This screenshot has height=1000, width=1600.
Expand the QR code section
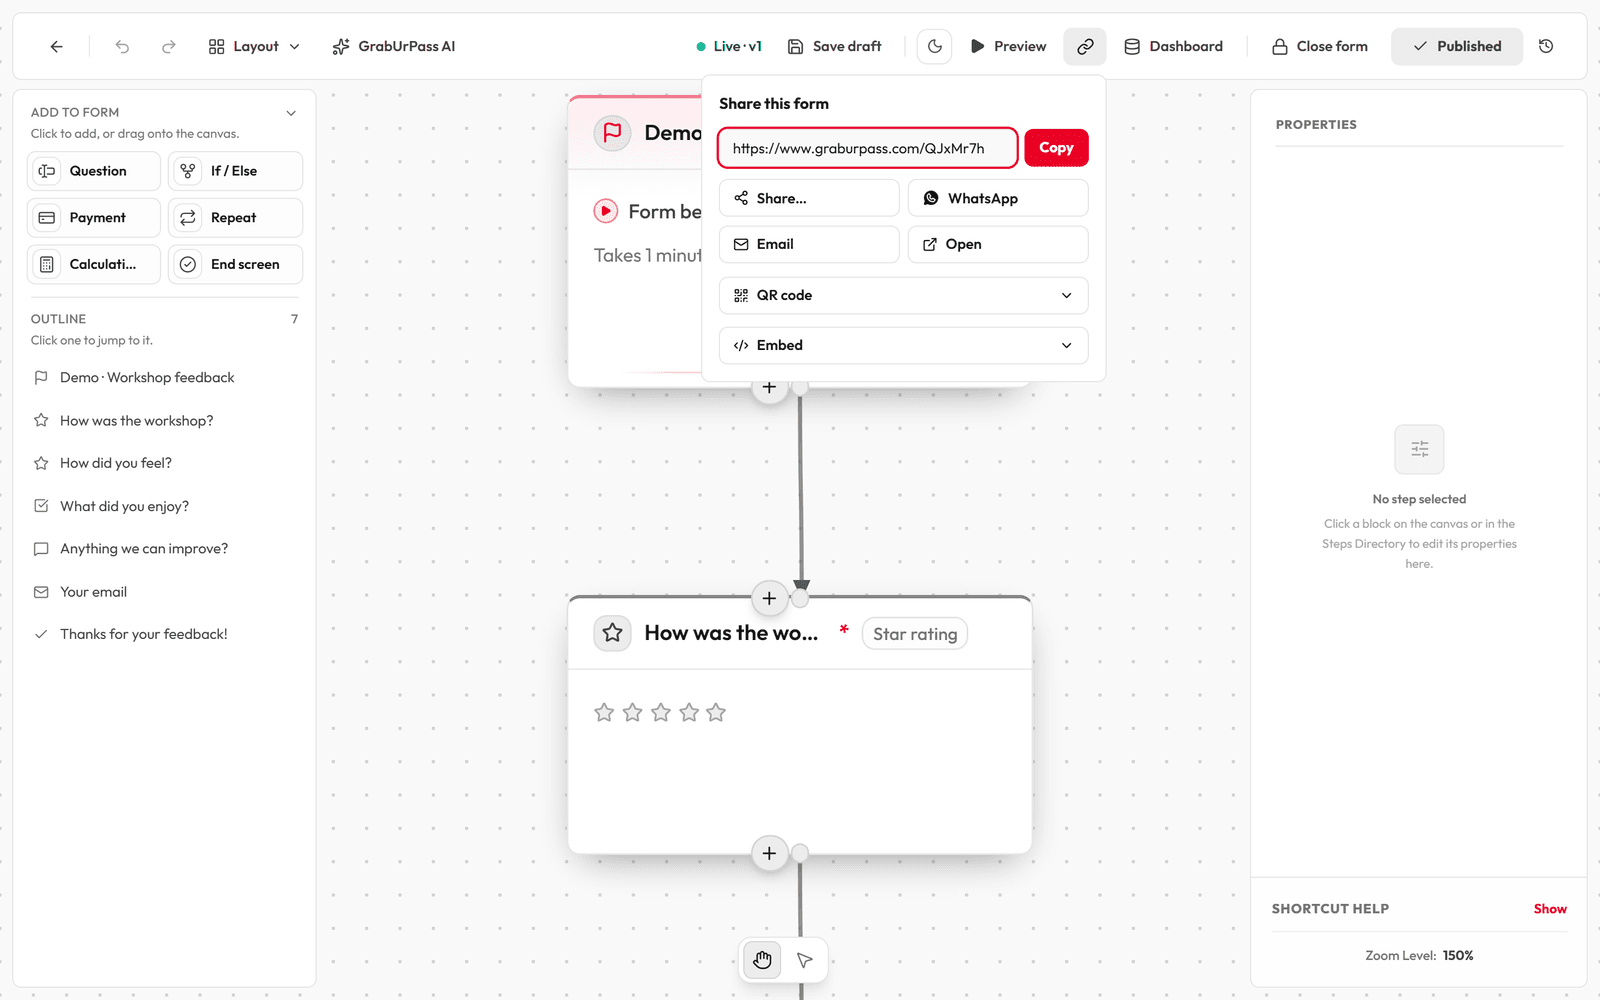coord(904,295)
